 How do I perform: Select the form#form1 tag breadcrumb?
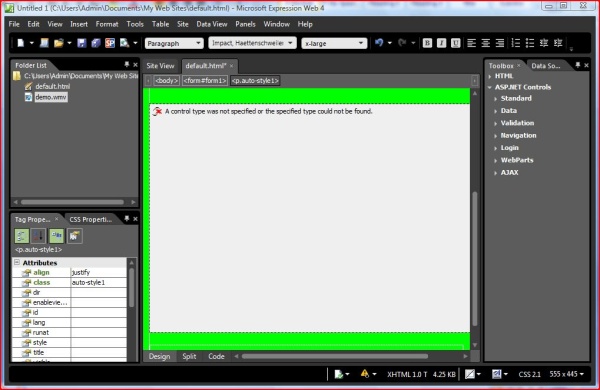pyautogui.click(x=205, y=81)
